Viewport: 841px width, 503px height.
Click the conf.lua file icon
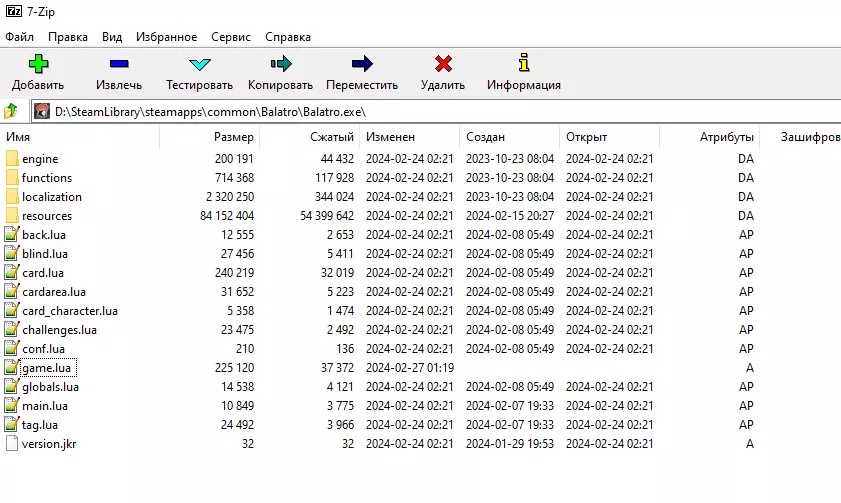[x=12, y=349]
